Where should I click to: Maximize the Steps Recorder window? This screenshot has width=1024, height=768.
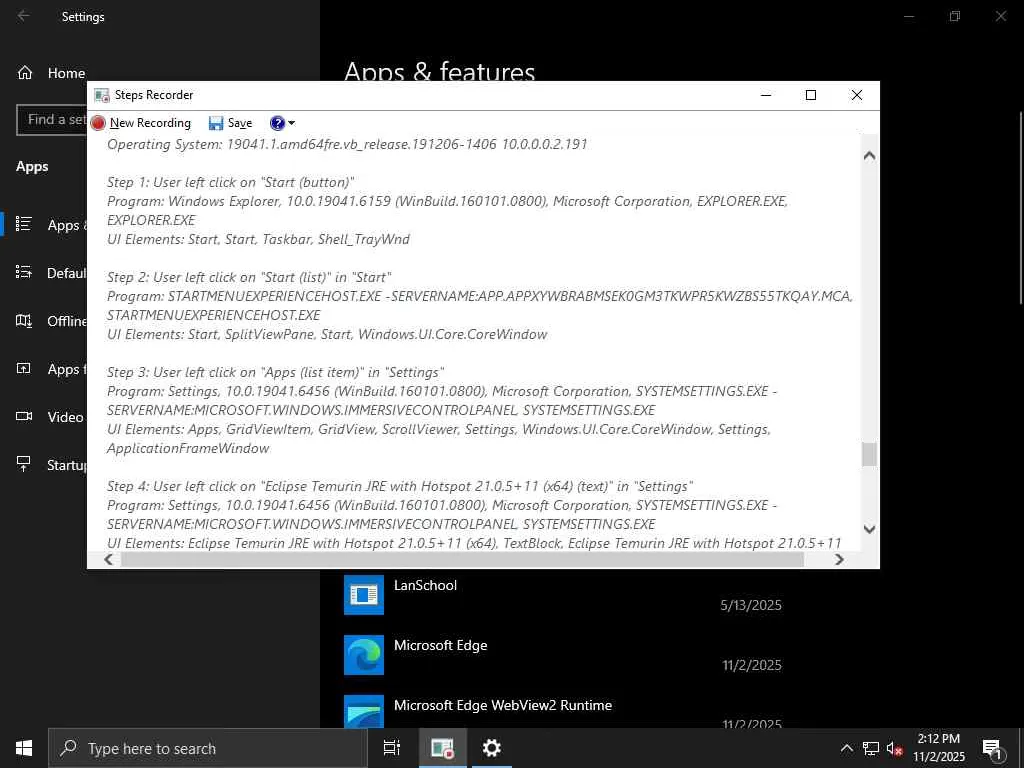810,95
